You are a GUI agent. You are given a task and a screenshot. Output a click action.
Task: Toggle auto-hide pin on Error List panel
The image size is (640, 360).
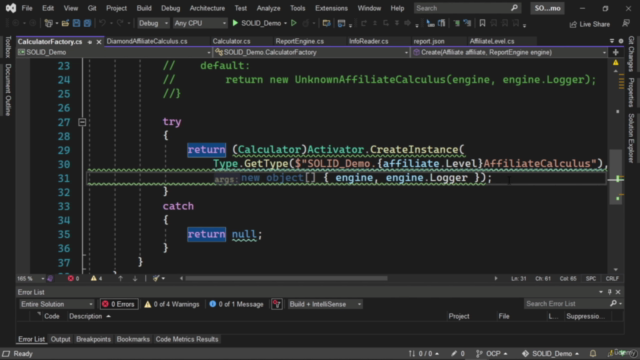tap(609, 292)
